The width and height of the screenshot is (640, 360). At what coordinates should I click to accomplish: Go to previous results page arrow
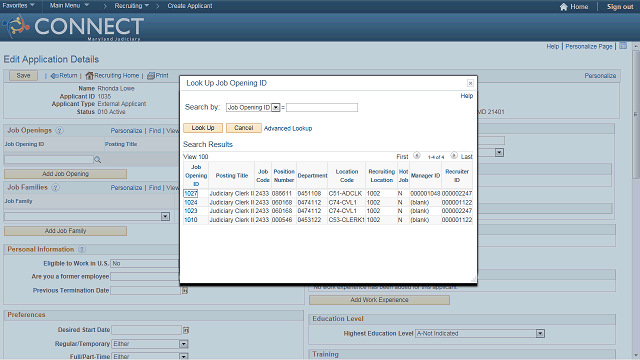pyautogui.click(x=417, y=156)
